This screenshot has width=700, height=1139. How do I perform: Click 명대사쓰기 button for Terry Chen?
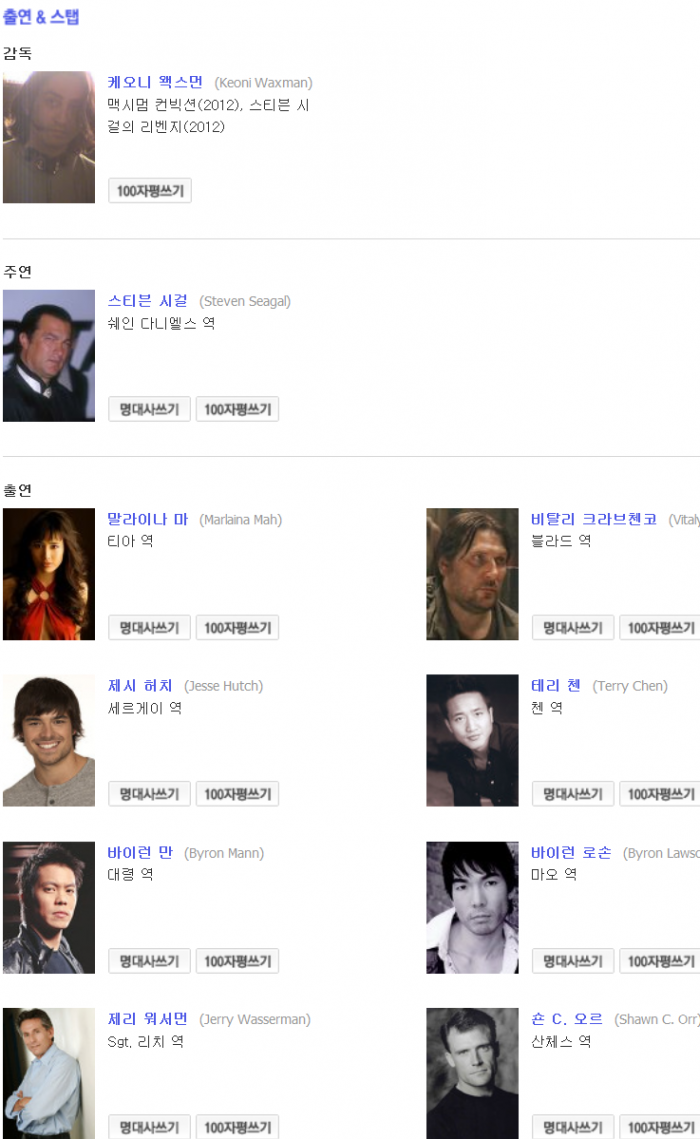pos(573,794)
